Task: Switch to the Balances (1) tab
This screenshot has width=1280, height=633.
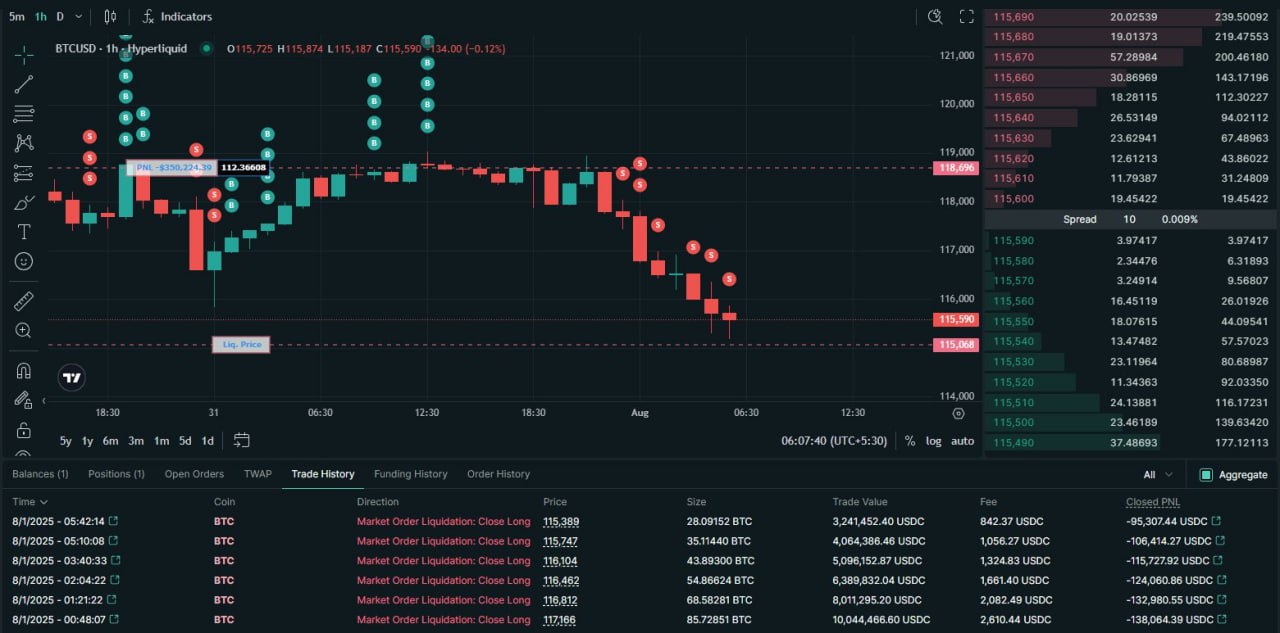Action: point(40,474)
